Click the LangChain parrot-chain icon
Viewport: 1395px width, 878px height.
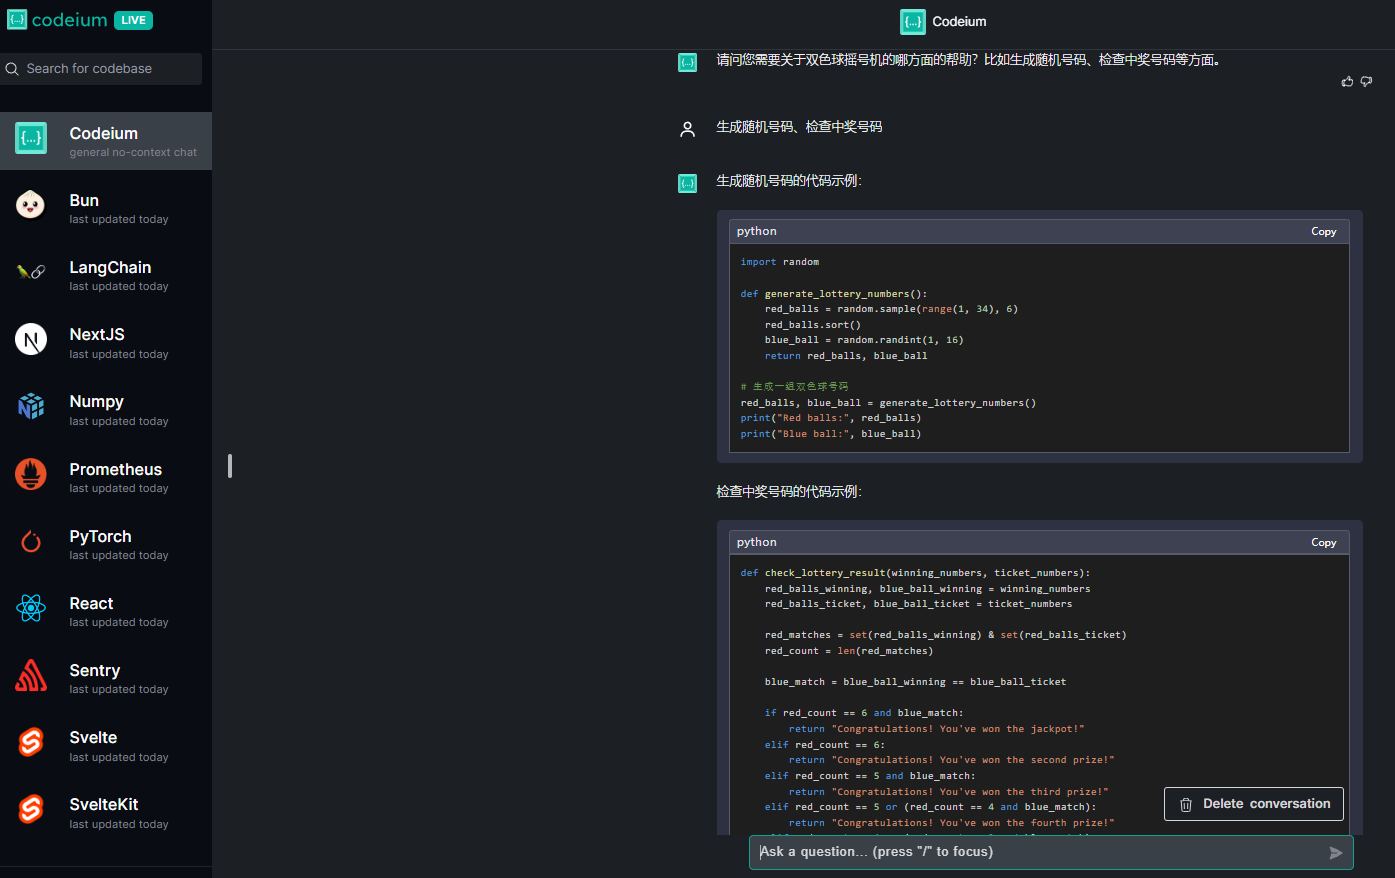(31, 272)
